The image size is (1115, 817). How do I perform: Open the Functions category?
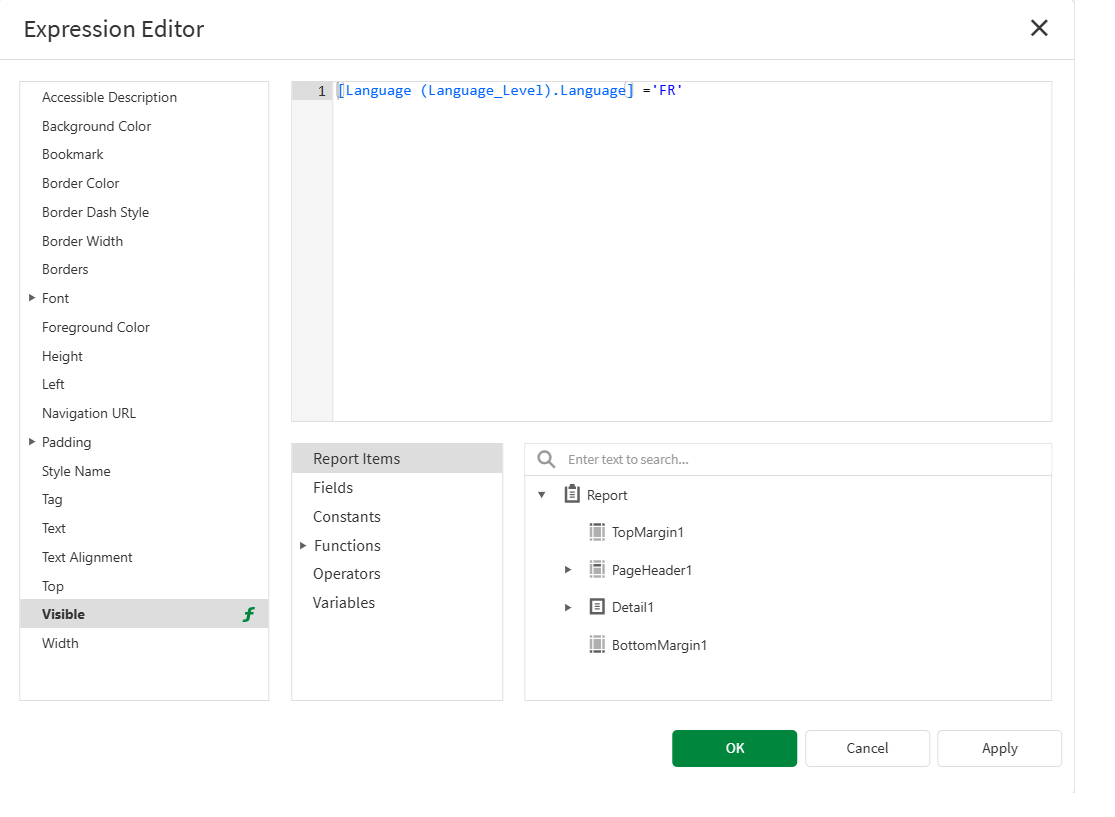tap(348, 546)
